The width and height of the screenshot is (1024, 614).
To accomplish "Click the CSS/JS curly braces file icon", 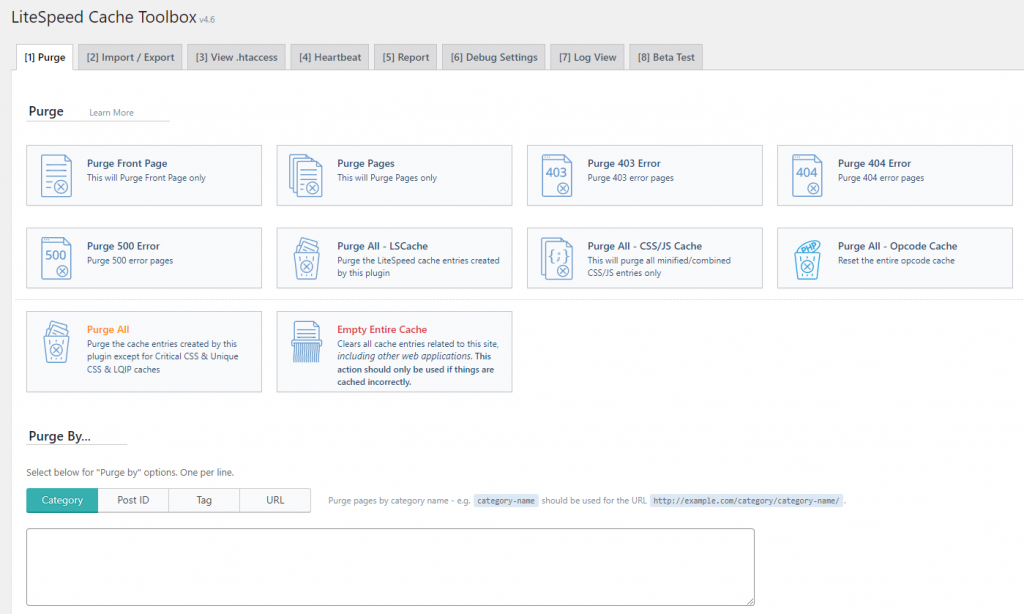I will tap(556, 258).
